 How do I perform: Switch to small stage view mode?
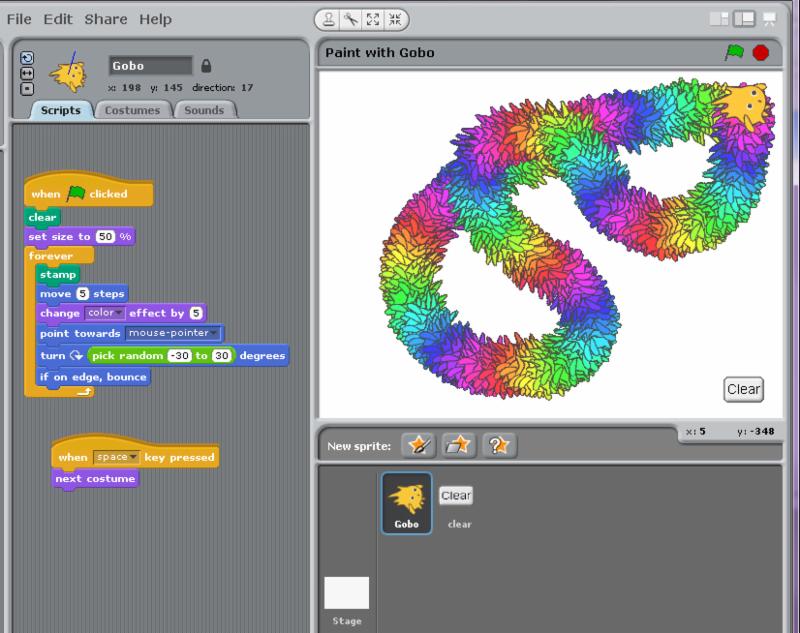point(719,19)
